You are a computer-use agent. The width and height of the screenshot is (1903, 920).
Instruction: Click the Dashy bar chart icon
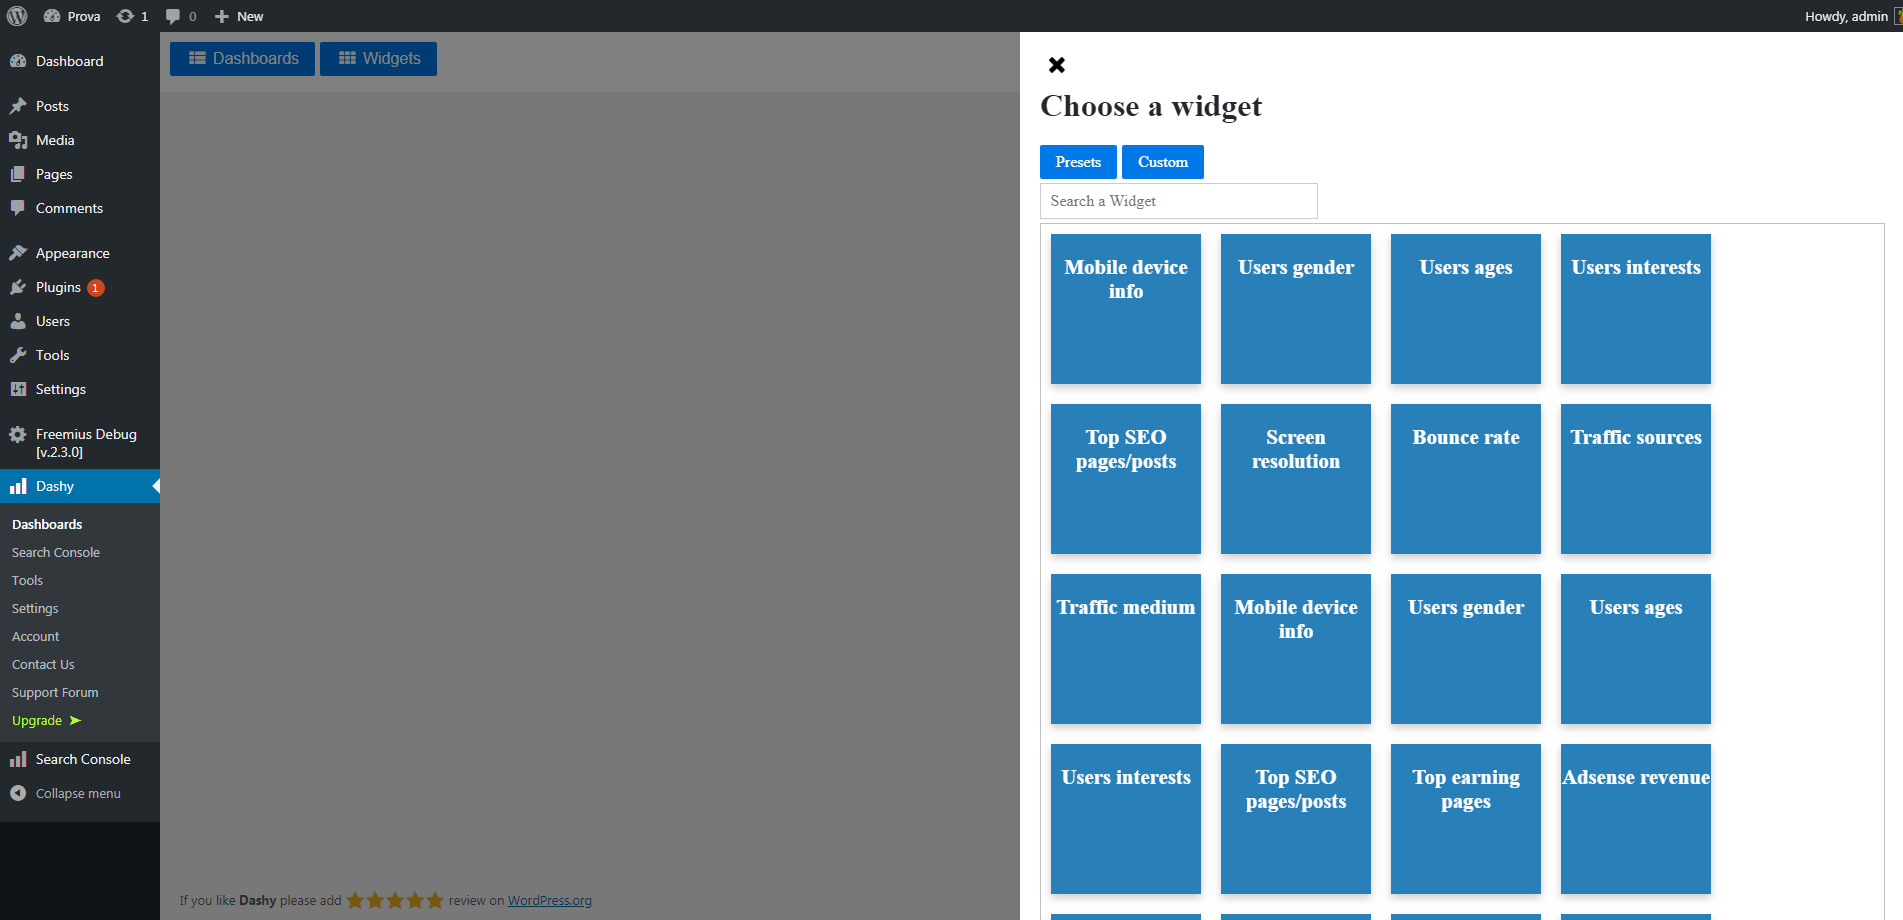point(18,486)
